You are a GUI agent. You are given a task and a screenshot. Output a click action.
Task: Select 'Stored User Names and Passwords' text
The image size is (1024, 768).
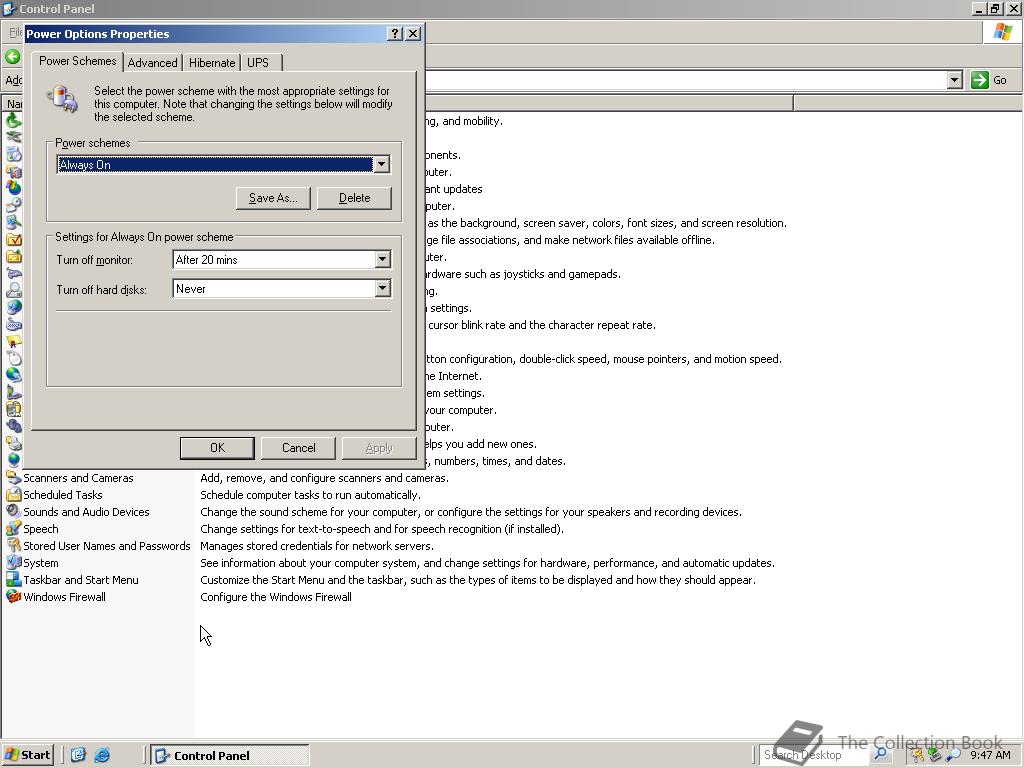click(x=106, y=546)
